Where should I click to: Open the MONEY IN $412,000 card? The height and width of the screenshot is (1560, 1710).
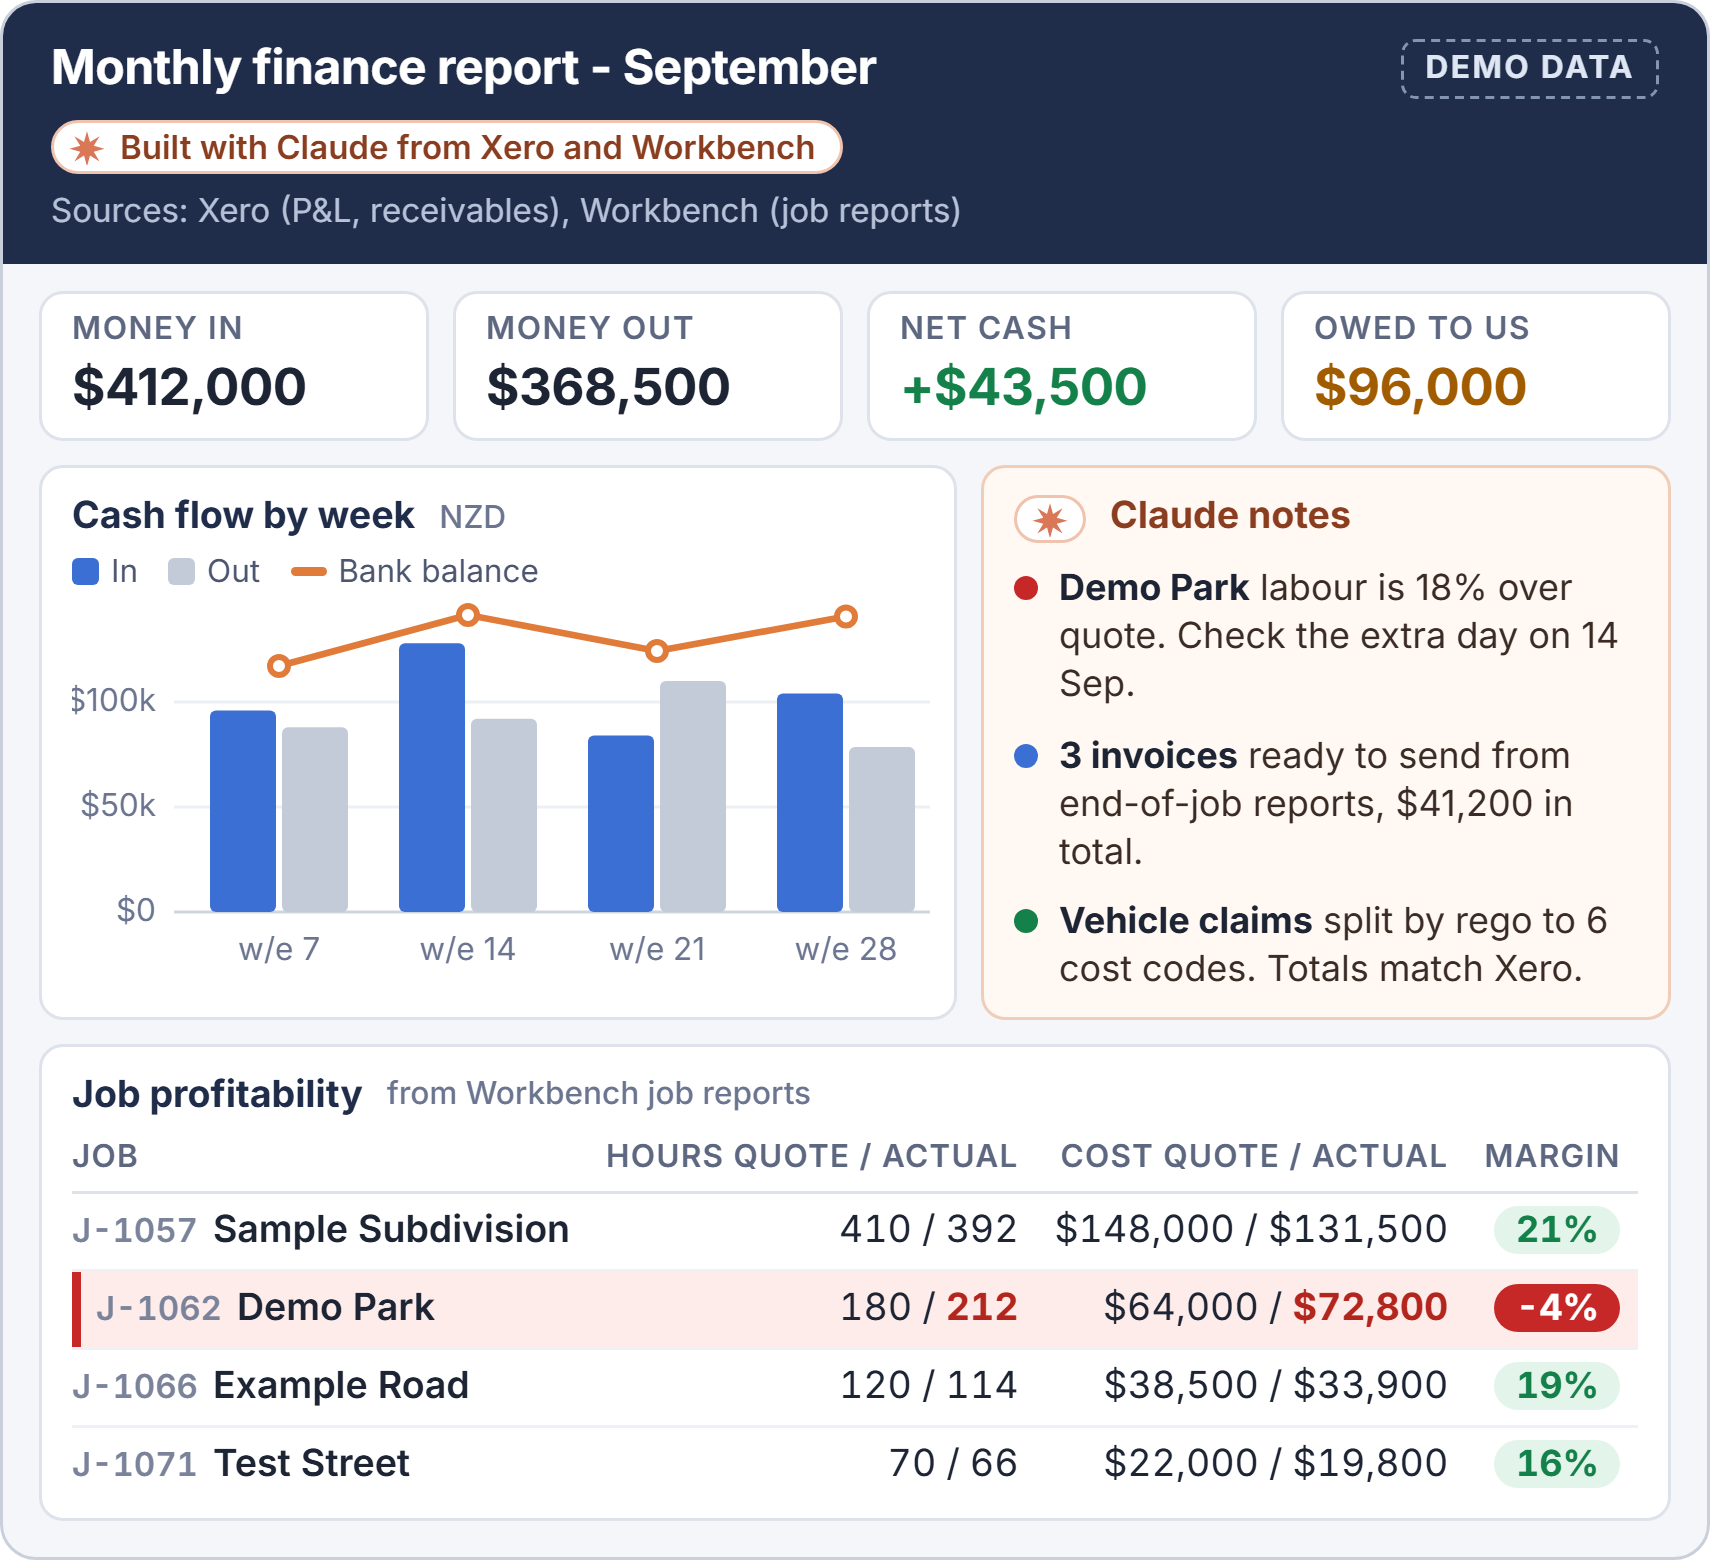[234, 366]
